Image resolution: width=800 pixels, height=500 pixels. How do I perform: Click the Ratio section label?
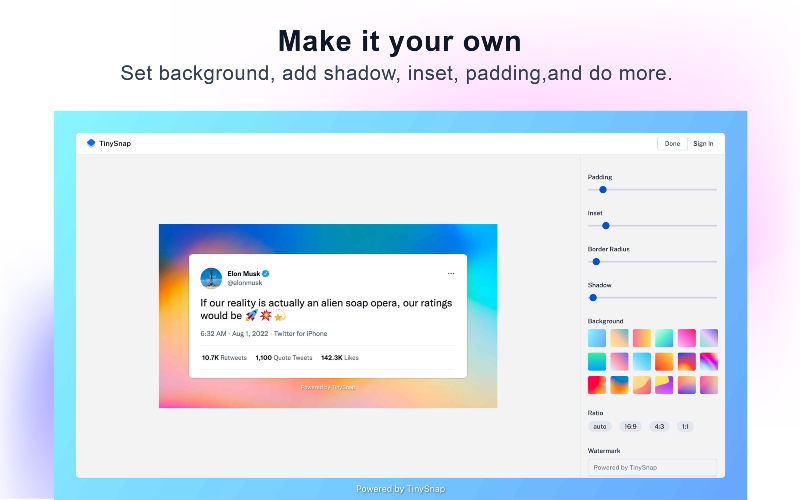[x=595, y=413]
